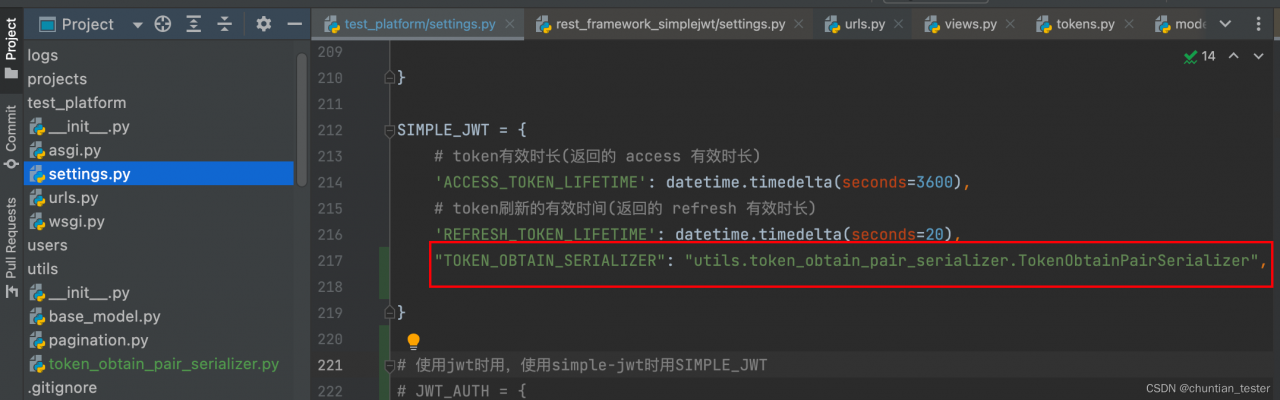Select token_obtain_pair_serializer.py in project tree
This screenshot has height=400, width=1280.
pyautogui.click(x=163, y=364)
